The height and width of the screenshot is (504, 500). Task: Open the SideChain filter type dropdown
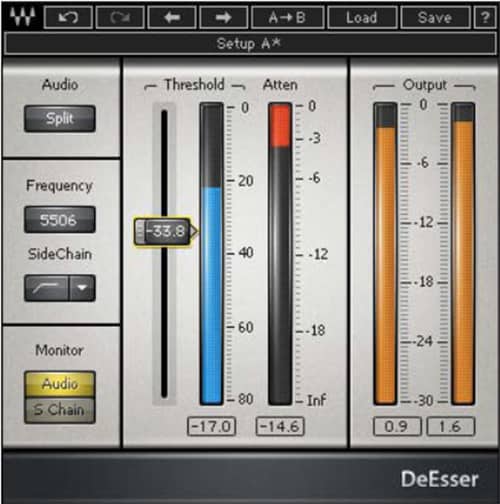click(x=82, y=288)
